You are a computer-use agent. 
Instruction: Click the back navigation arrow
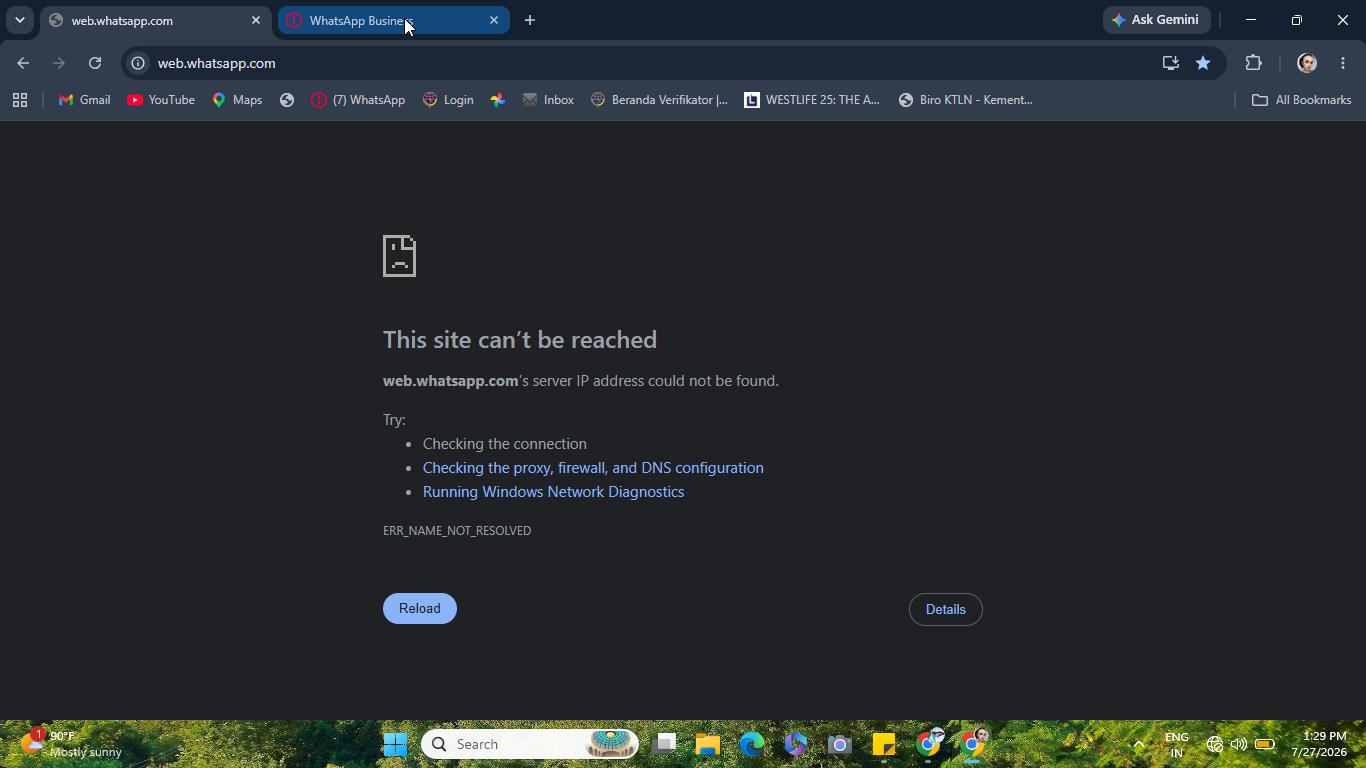point(23,63)
